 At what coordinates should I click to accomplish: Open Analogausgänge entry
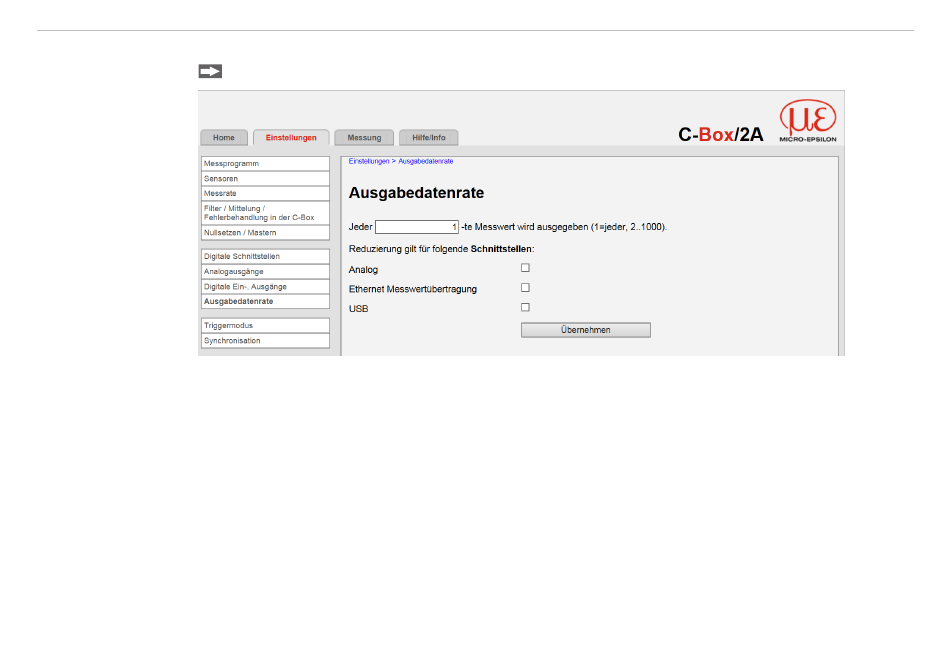click(x=265, y=271)
